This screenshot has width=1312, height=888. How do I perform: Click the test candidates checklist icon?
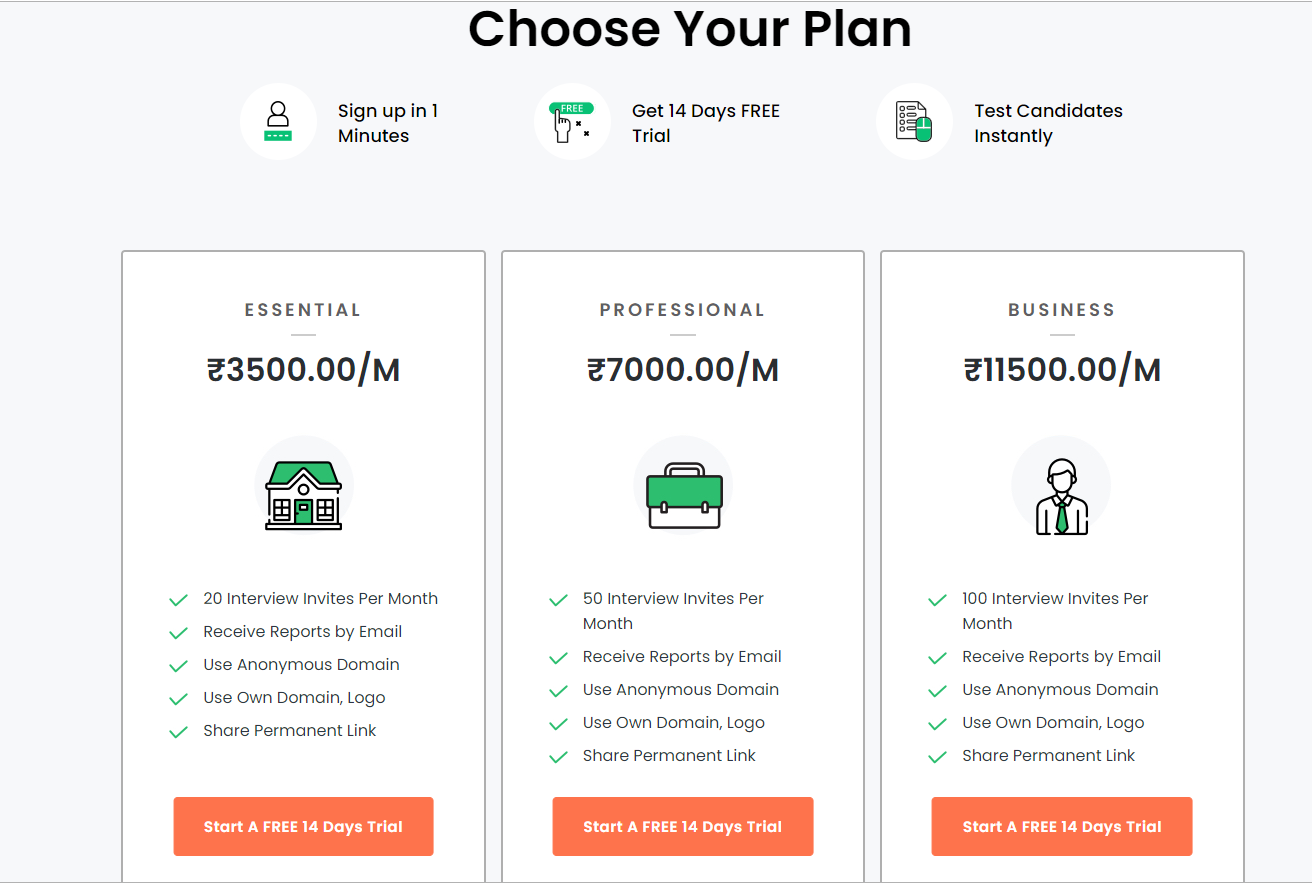coord(914,122)
